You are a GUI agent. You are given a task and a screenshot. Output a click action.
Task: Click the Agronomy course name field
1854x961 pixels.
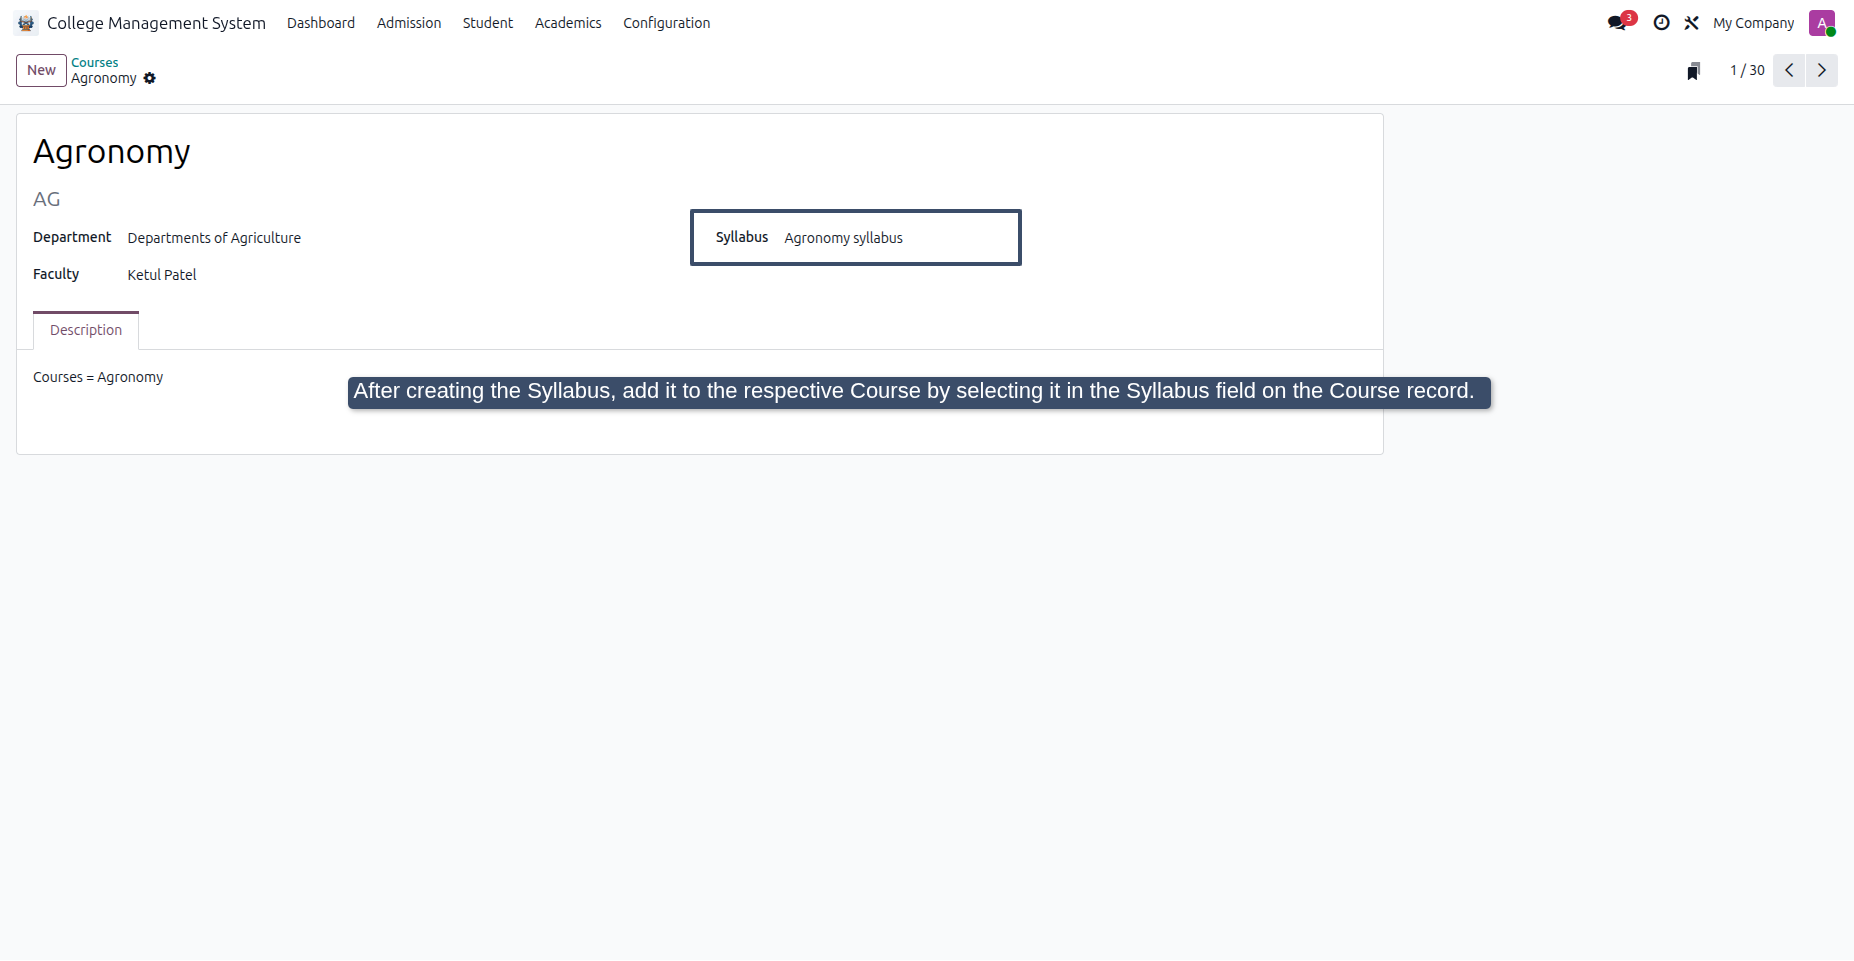tap(112, 152)
